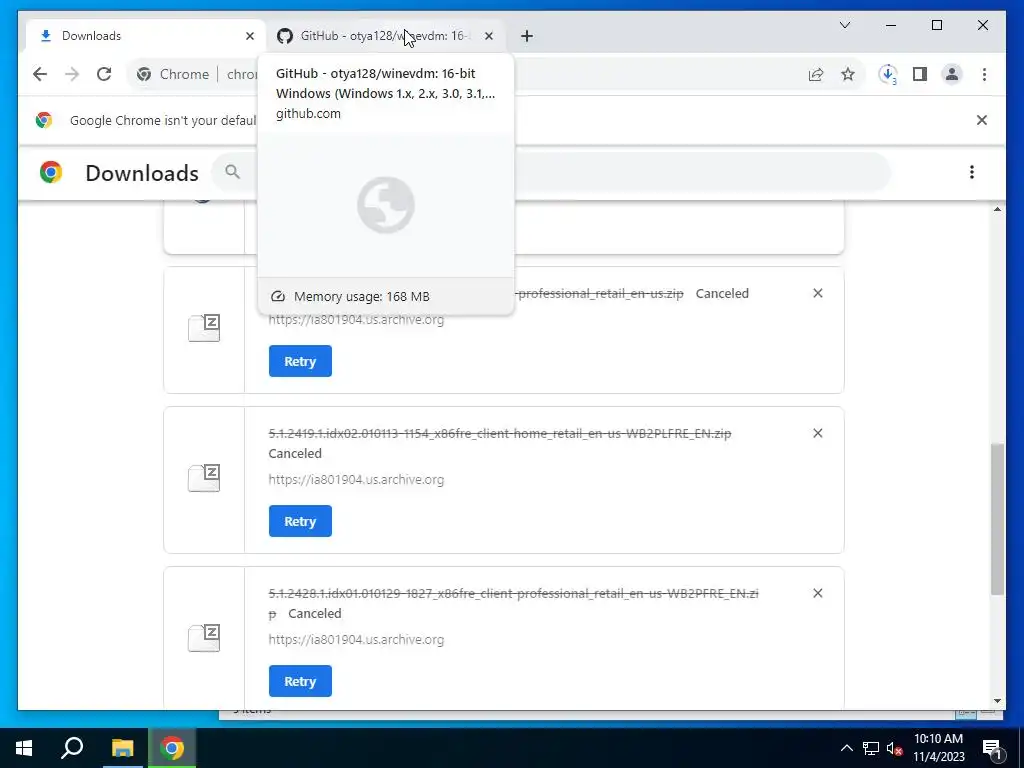Go back to previous page

point(40,74)
